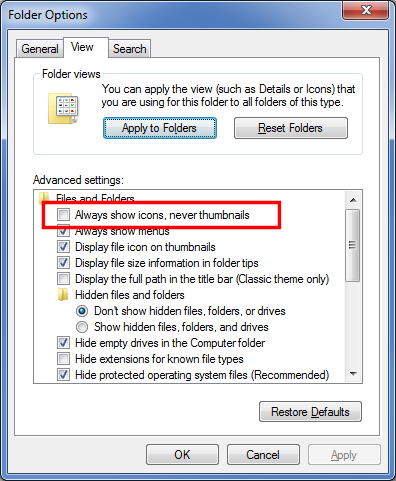Select Show hidden files, folders, and drives
396x481 pixels.
click(x=82, y=327)
